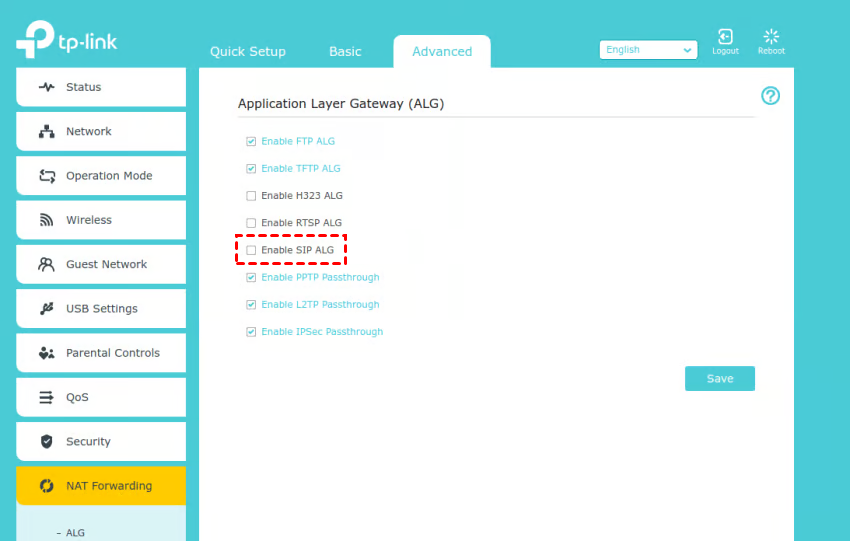Open Status from the sidebar
Screen dimensions: 850x541
coord(83,87)
